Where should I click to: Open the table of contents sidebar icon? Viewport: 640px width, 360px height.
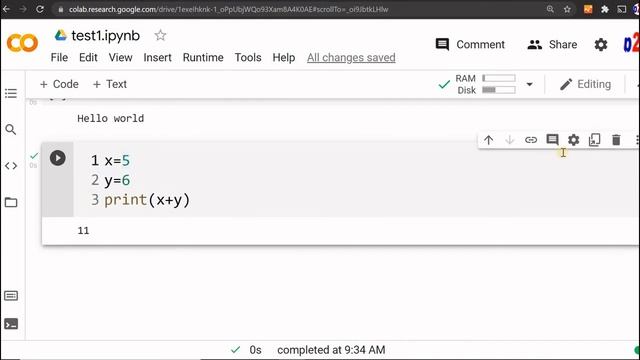coord(11,93)
